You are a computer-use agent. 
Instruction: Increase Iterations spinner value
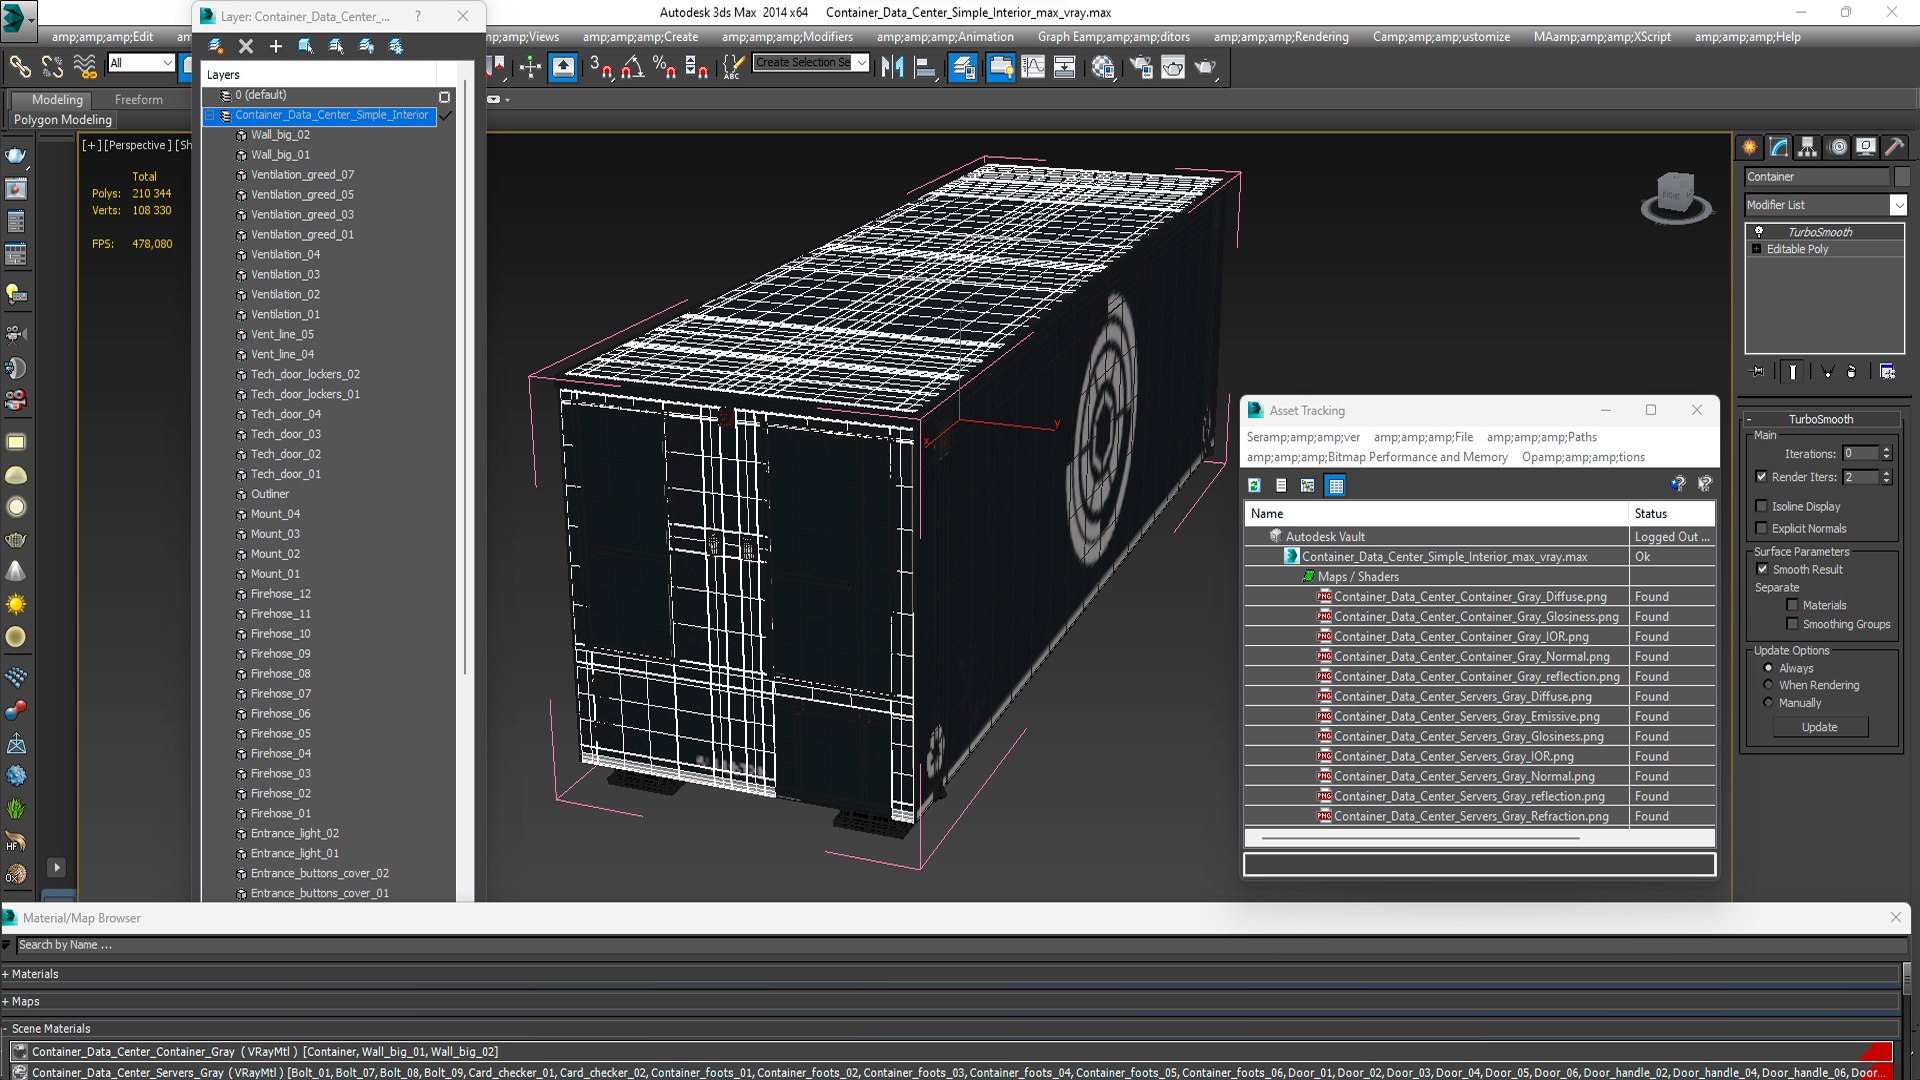[x=1886, y=449]
